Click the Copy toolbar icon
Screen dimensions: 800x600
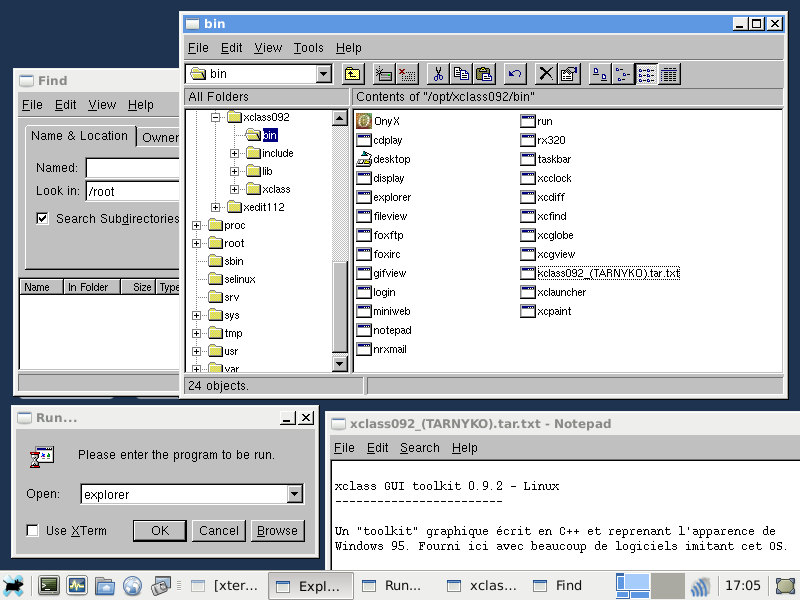coord(461,73)
